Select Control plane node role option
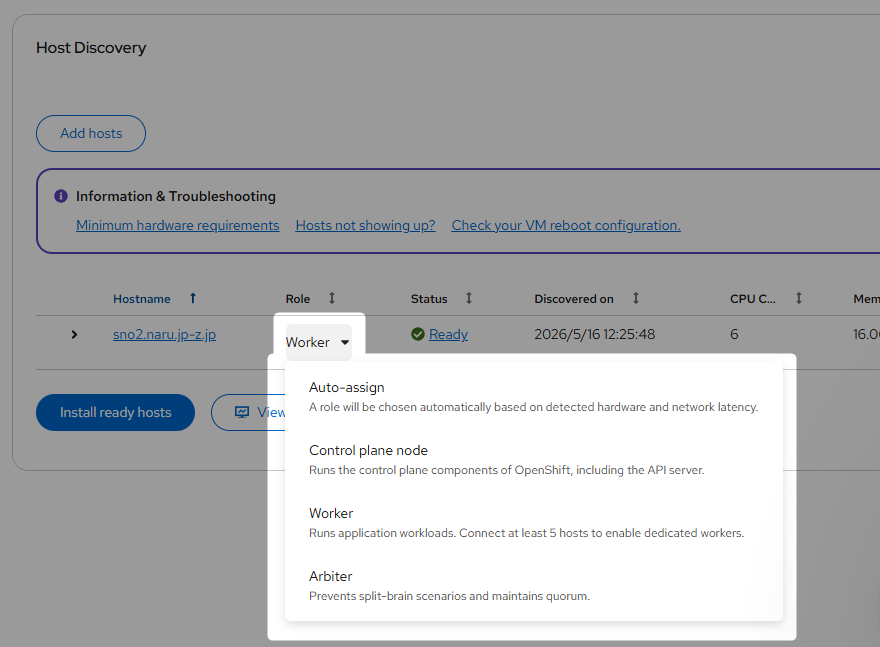The image size is (880, 647). pos(533,460)
